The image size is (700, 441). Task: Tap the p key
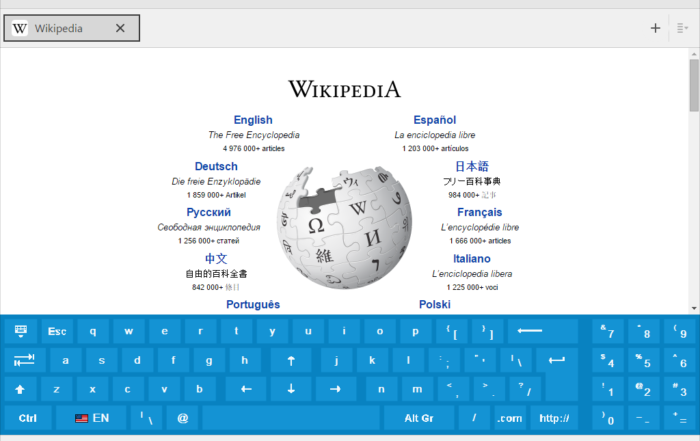[415, 331]
